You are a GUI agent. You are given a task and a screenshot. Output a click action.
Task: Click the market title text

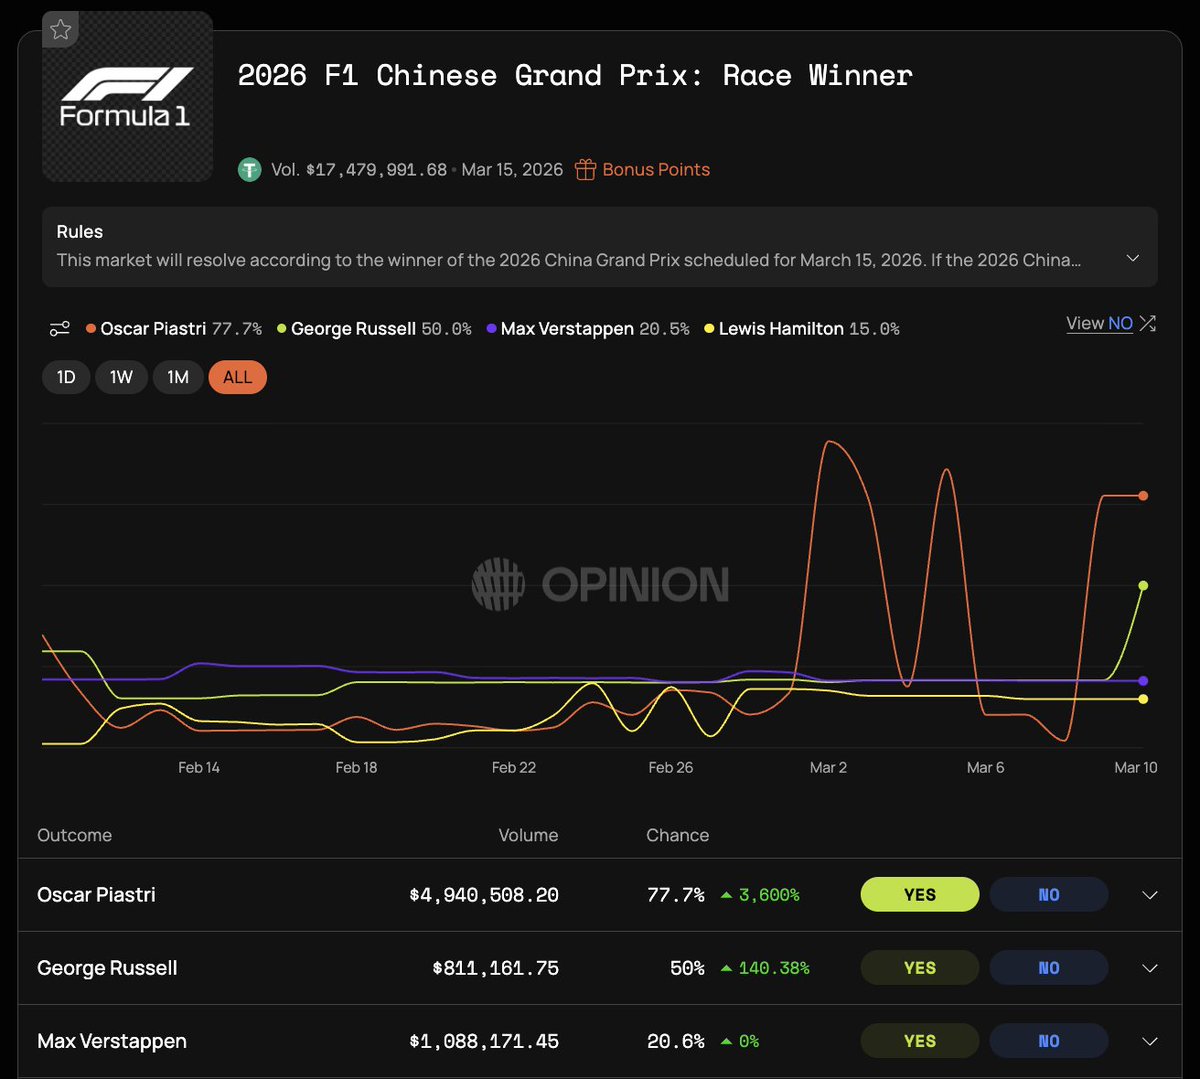[x=575, y=75]
